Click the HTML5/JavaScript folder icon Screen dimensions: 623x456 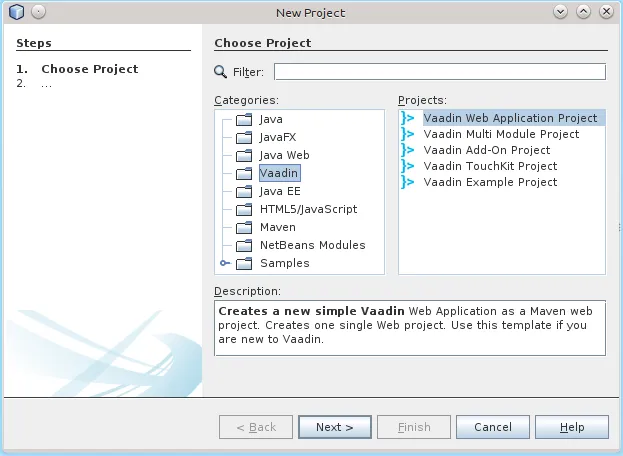point(244,209)
